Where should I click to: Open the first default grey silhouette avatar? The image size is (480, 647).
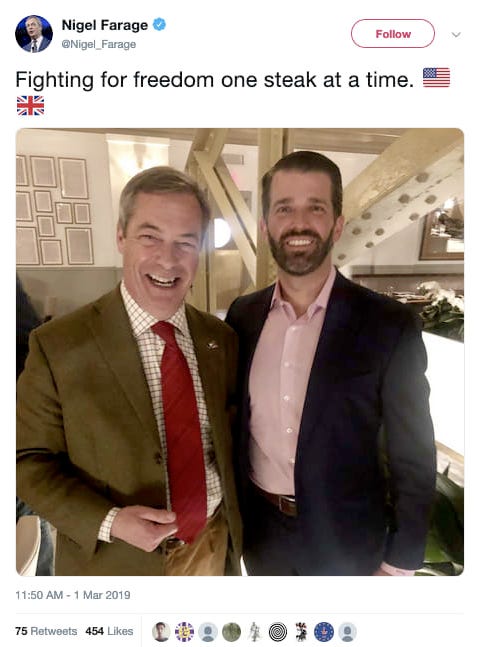[x=208, y=631]
